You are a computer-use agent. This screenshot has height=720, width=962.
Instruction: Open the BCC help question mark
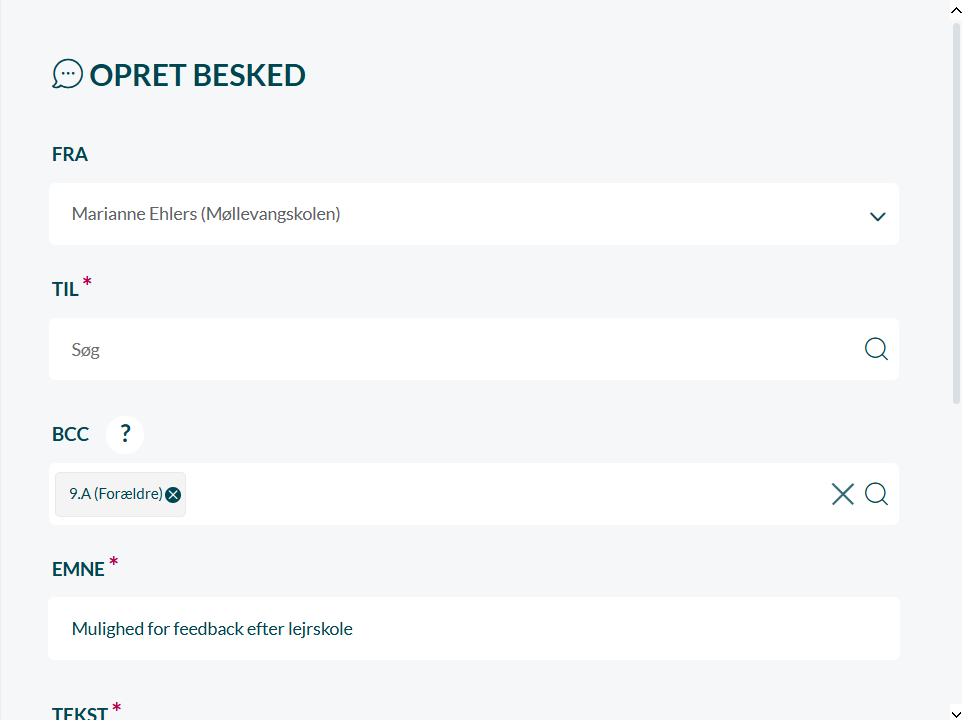[x=125, y=434]
